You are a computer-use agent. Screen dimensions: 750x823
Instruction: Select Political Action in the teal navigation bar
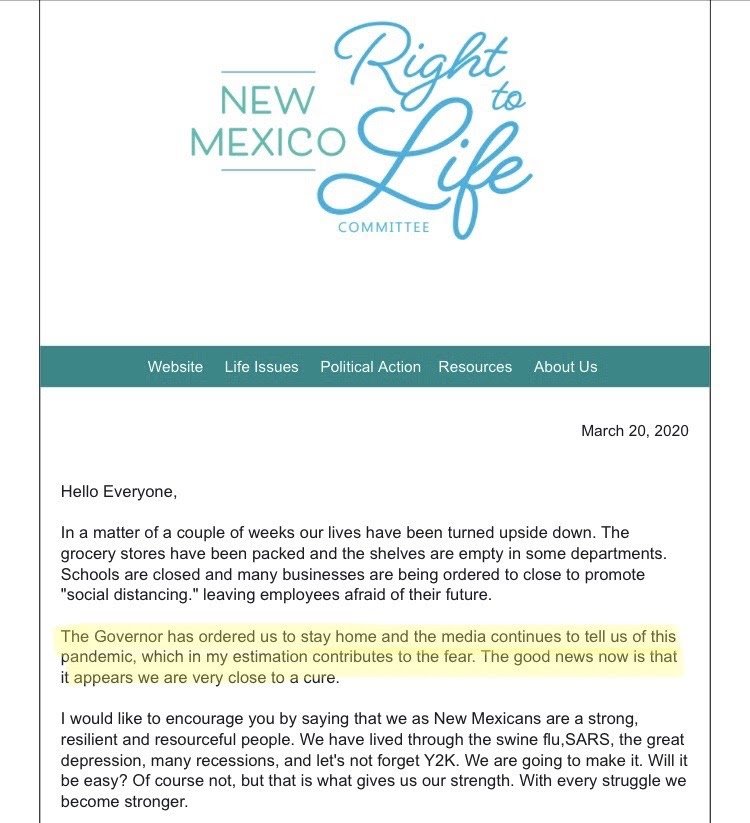[x=371, y=366]
